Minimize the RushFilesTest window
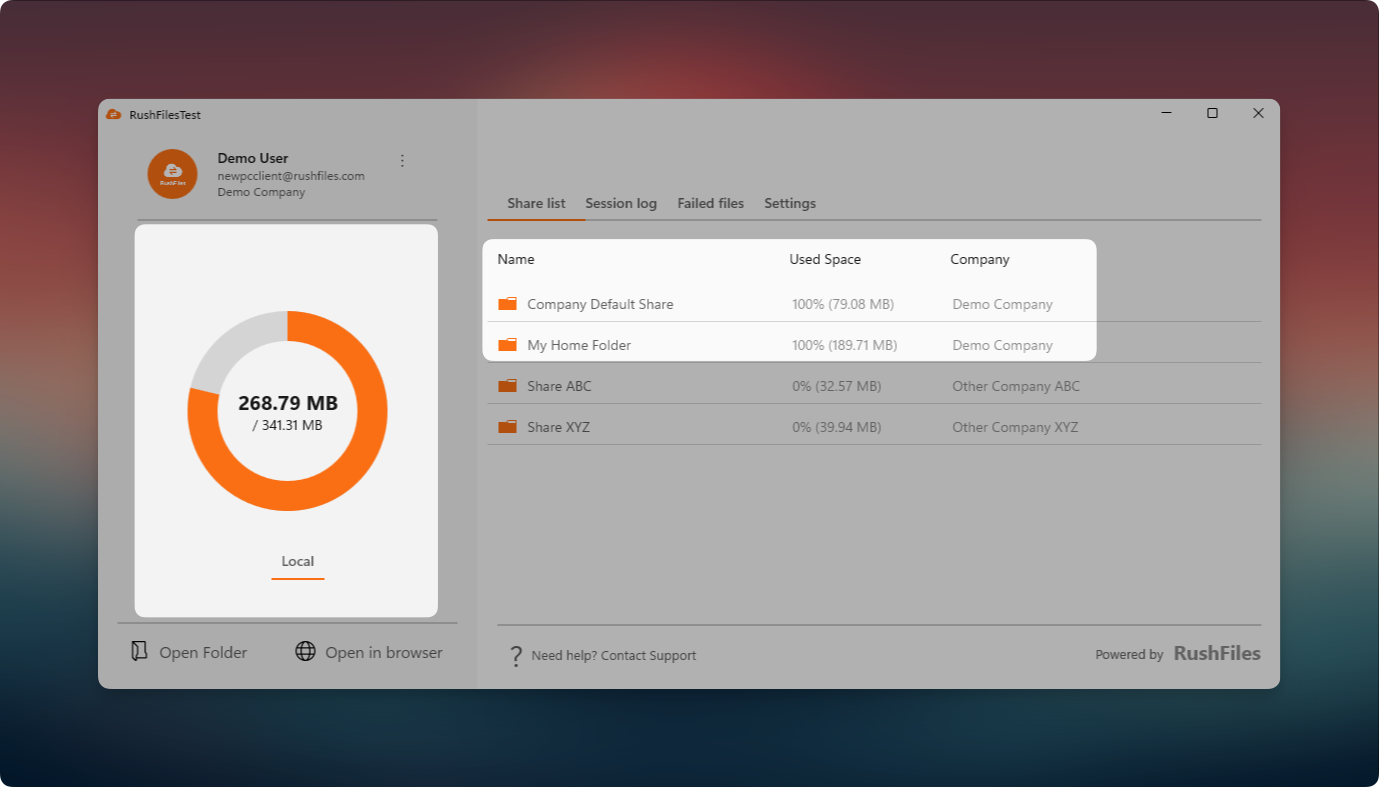Screen dimensions: 1379x787 [1166, 113]
